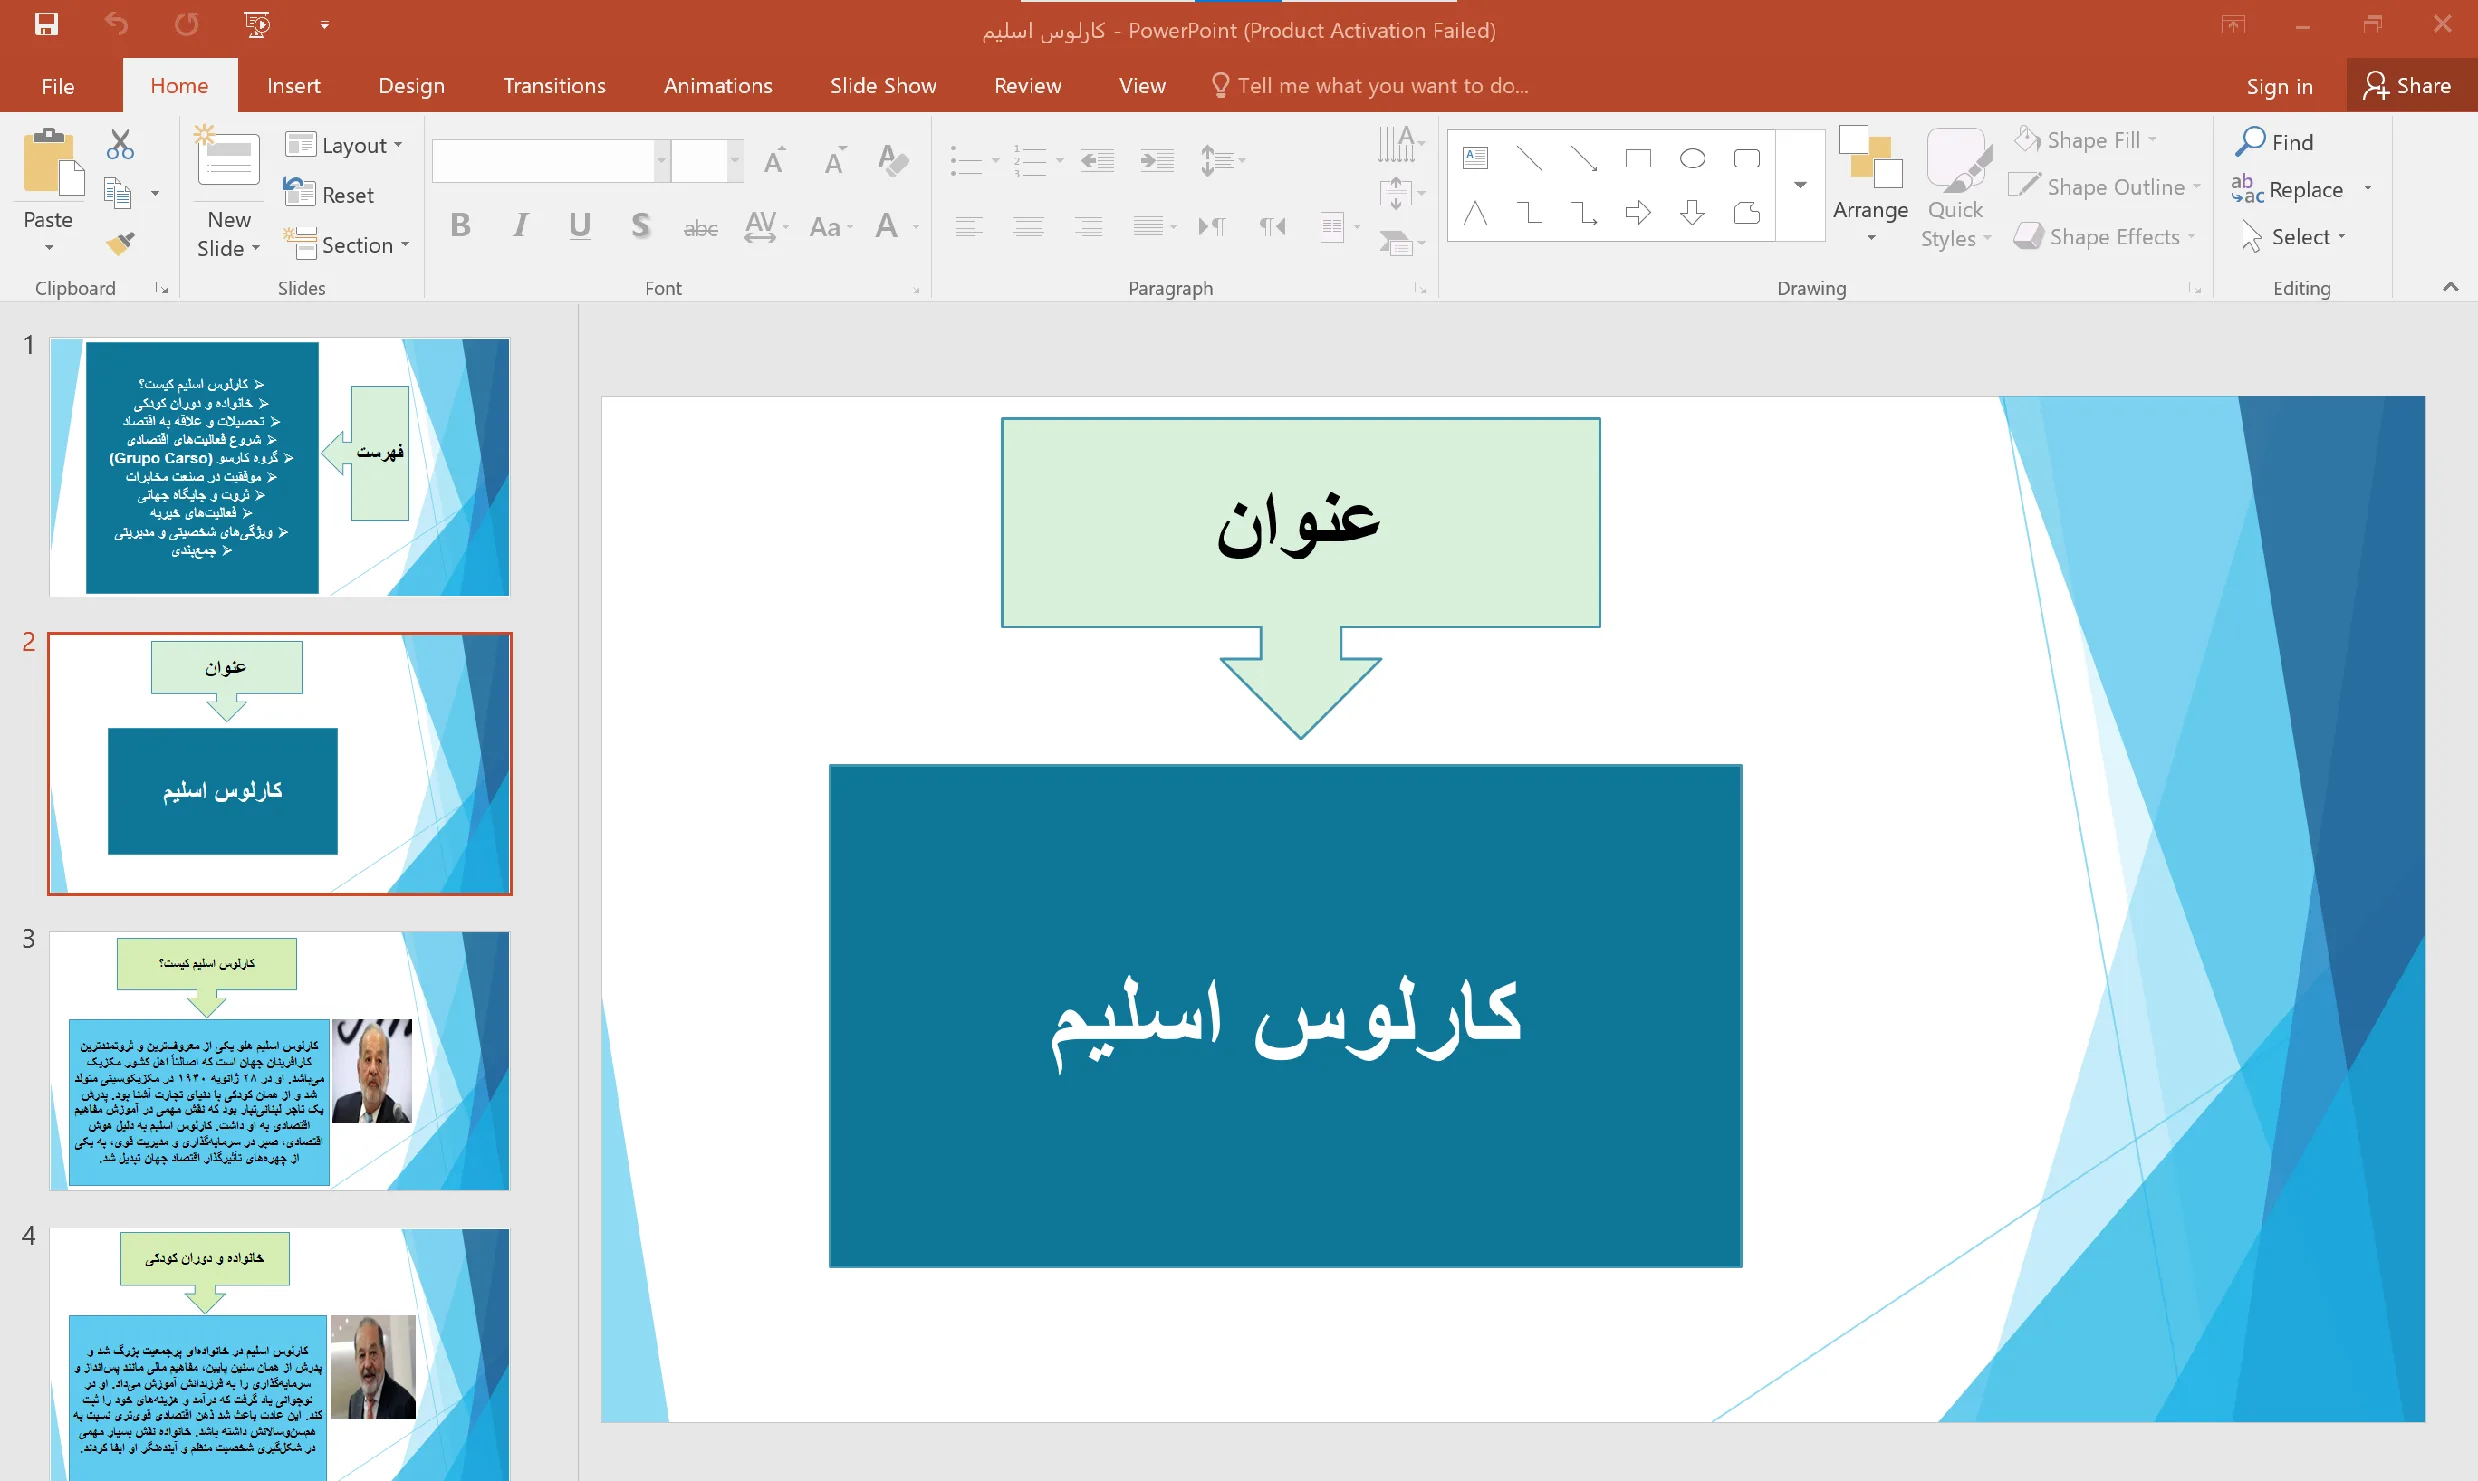This screenshot has height=1481, width=2478.
Task: Click the Convert to SmartArt icon
Action: coord(1400,242)
